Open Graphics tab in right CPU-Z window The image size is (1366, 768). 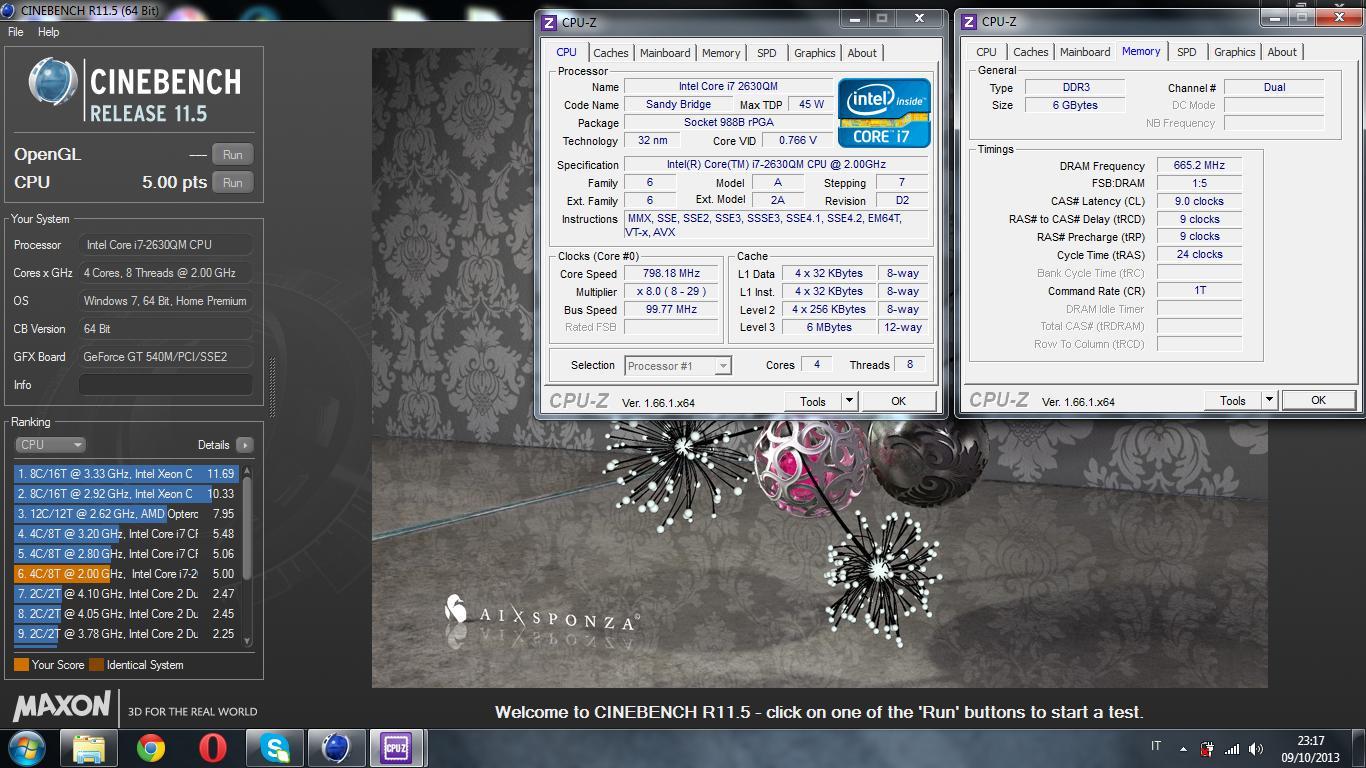(x=1235, y=52)
